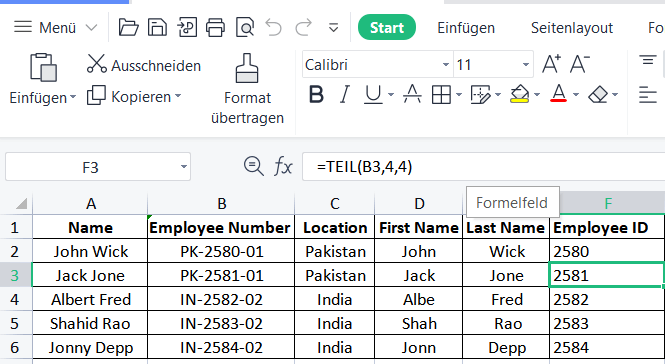Expand the fill color dropdown arrow
Viewport: 665px width, 364px height.
coord(537,95)
